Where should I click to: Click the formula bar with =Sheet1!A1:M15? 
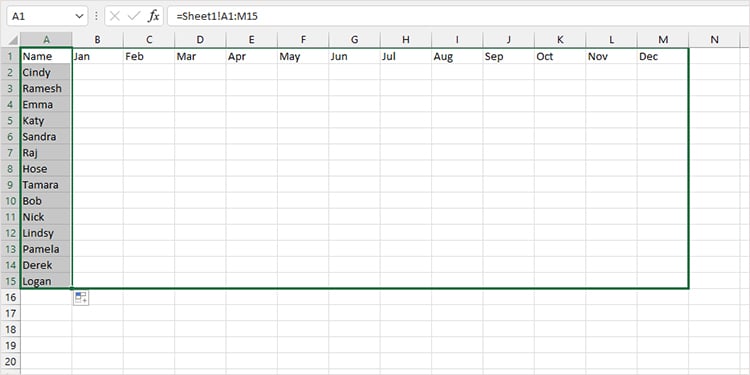[458, 16]
